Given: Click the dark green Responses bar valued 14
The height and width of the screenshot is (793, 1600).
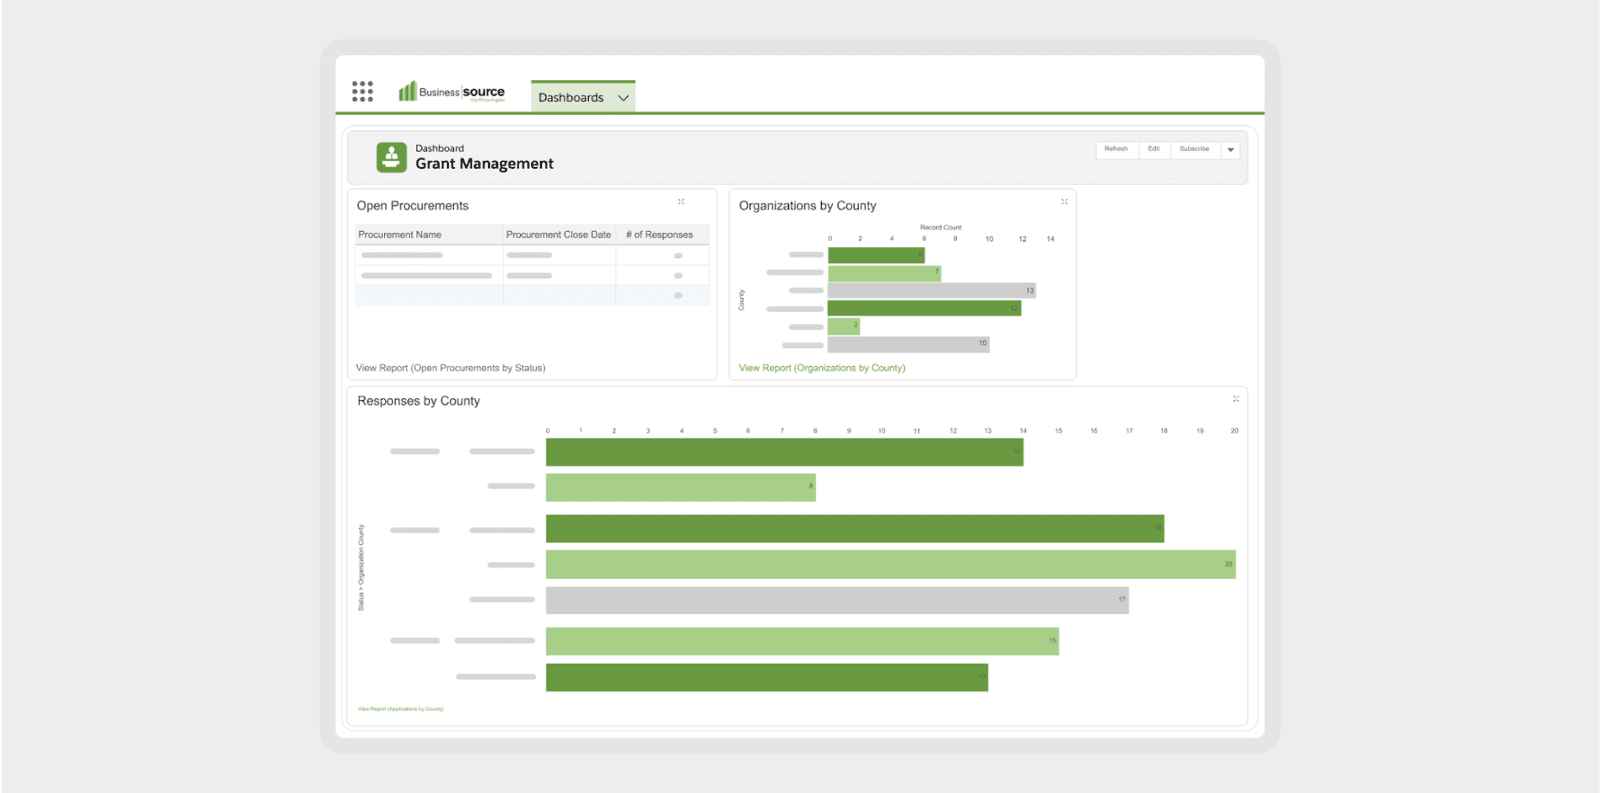Looking at the screenshot, I should (785, 452).
